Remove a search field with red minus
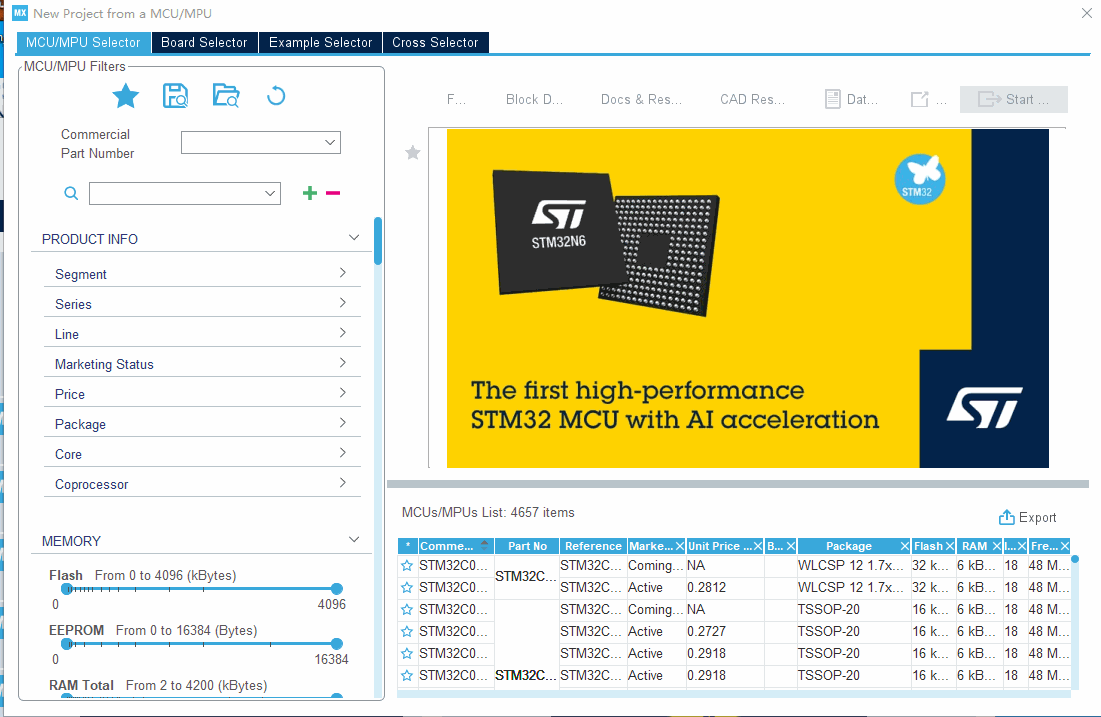The image size is (1101, 717). [x=333, y=193]
